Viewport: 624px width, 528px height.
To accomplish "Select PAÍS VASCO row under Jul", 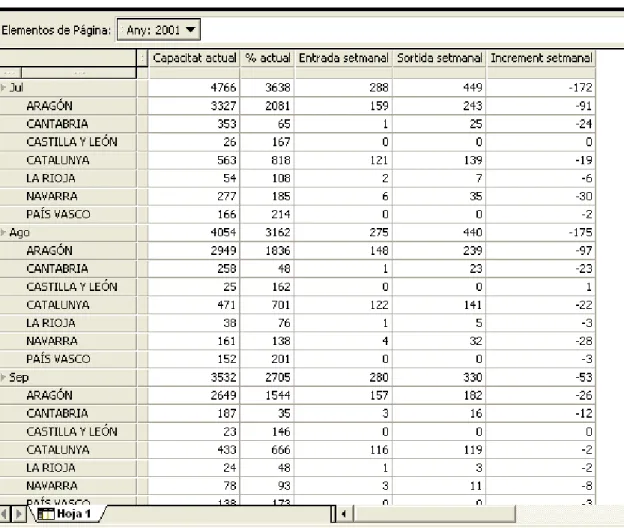I will (68, 214).
